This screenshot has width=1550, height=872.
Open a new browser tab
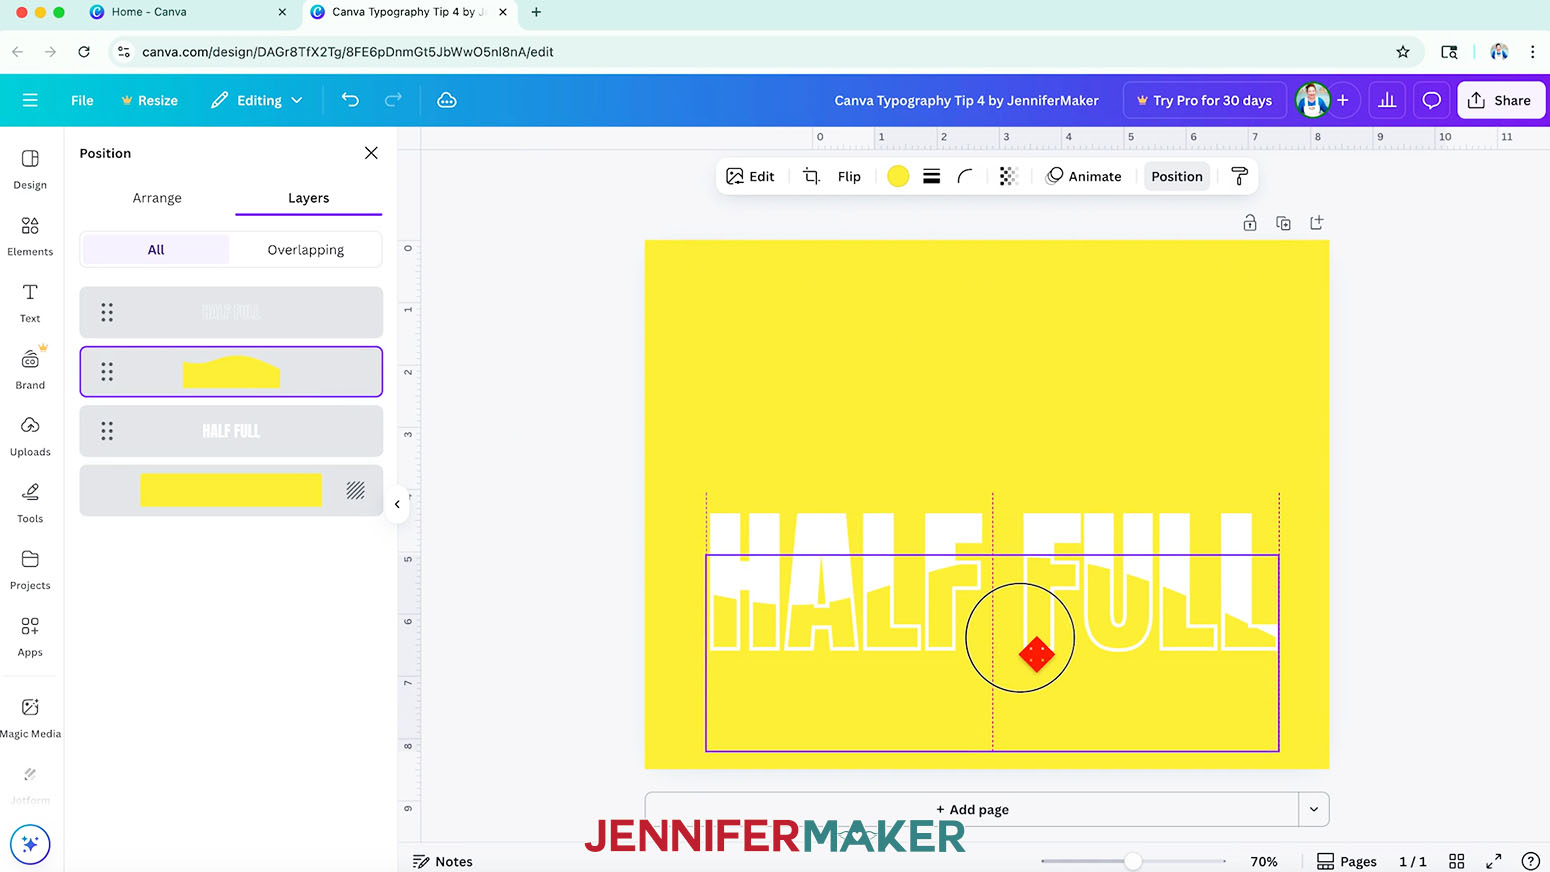point(536,12)
